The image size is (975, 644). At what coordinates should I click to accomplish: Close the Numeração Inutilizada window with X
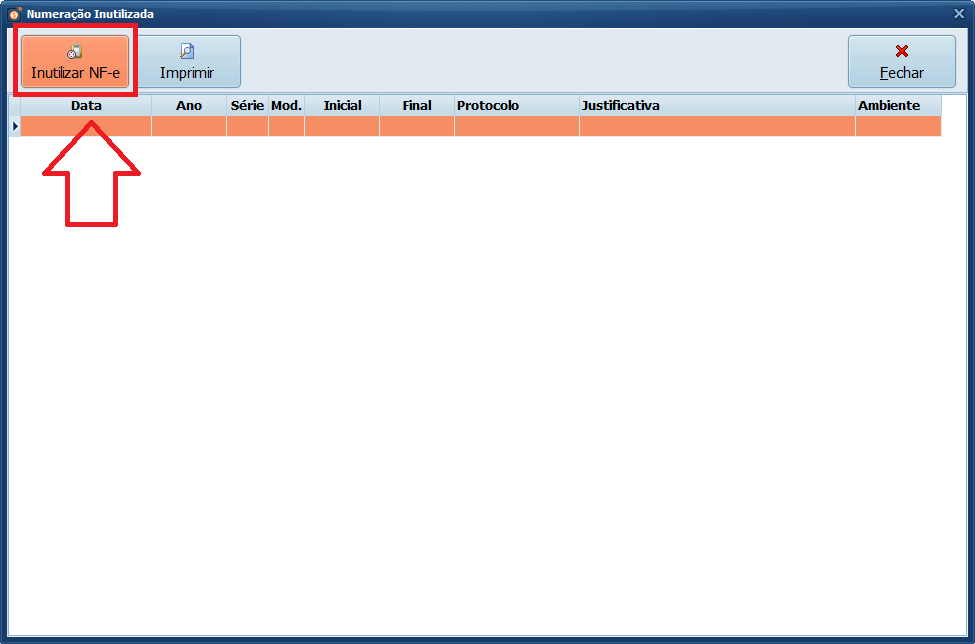click(959, 14)
